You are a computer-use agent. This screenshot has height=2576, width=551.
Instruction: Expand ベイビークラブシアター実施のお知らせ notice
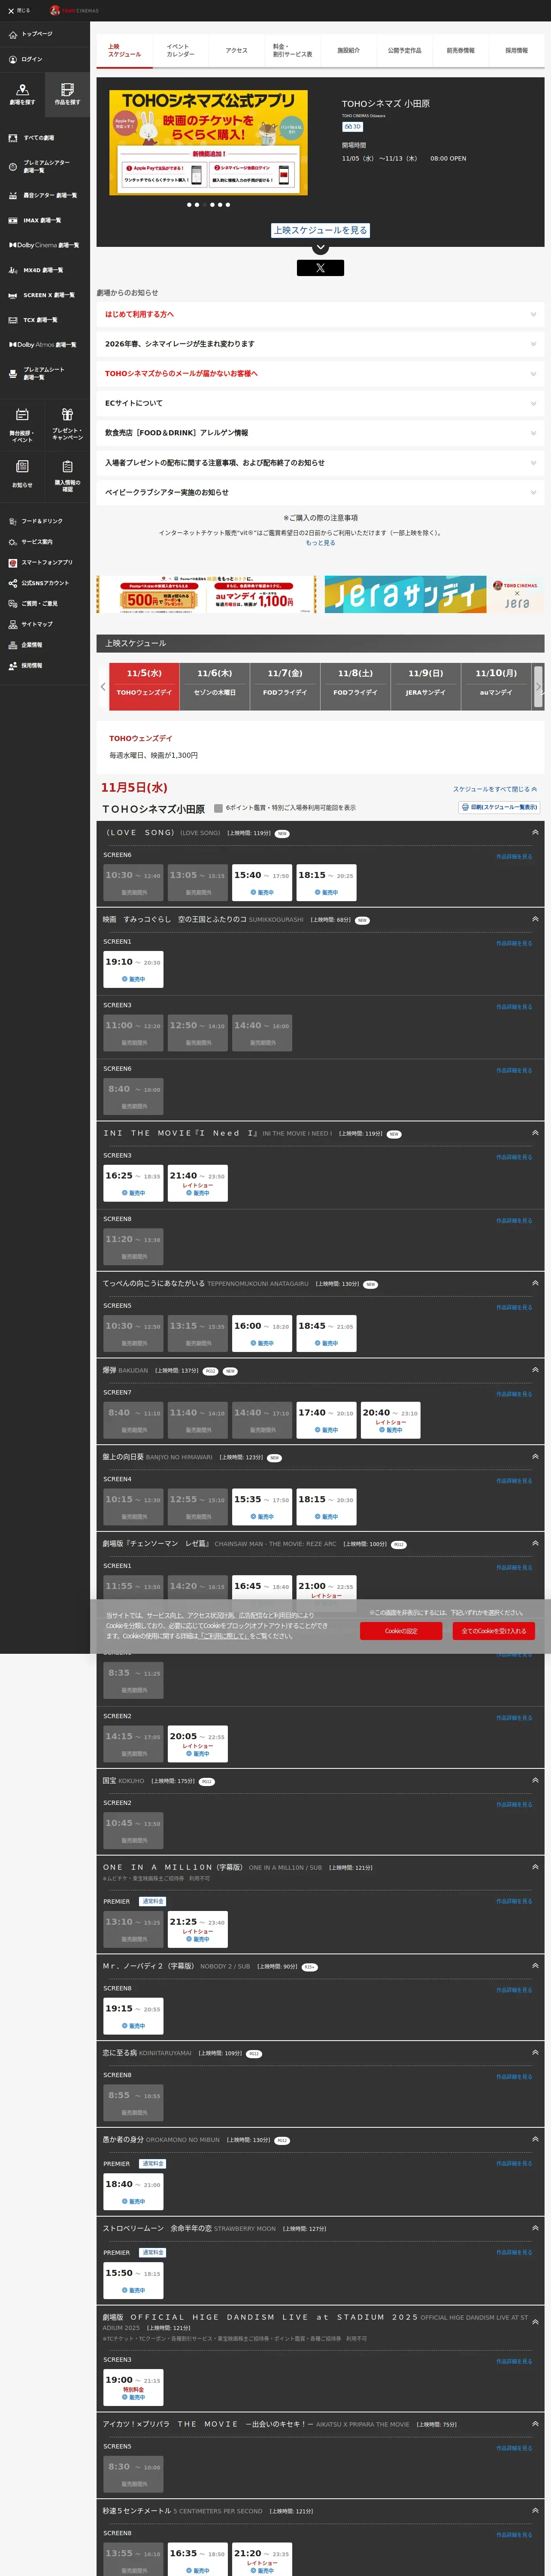pyautogui.click(x=320, y=492)
